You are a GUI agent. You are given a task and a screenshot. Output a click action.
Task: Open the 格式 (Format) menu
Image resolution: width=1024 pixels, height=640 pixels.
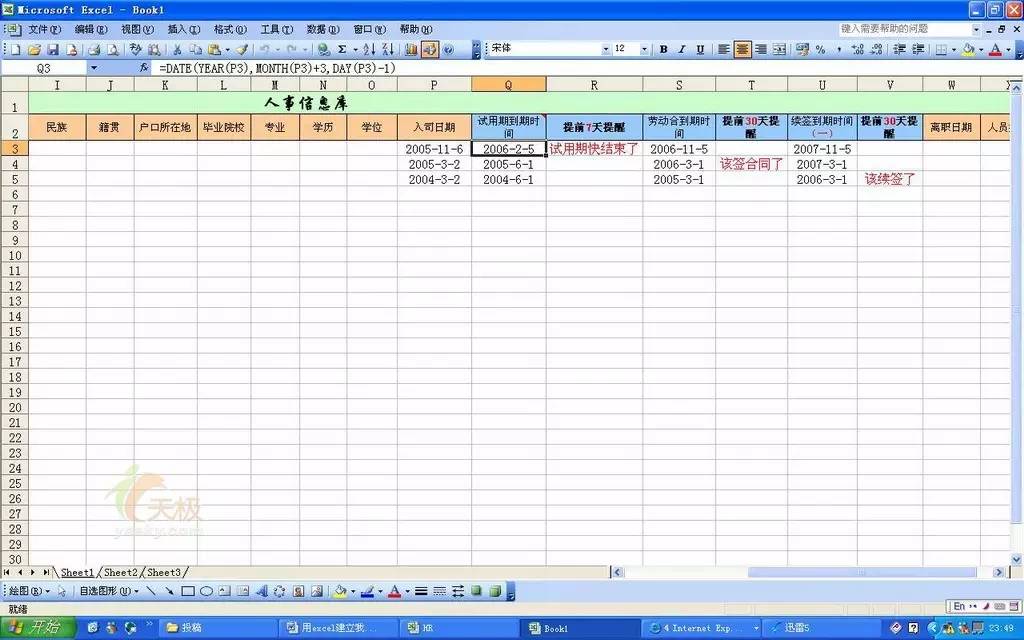point(229,30)
